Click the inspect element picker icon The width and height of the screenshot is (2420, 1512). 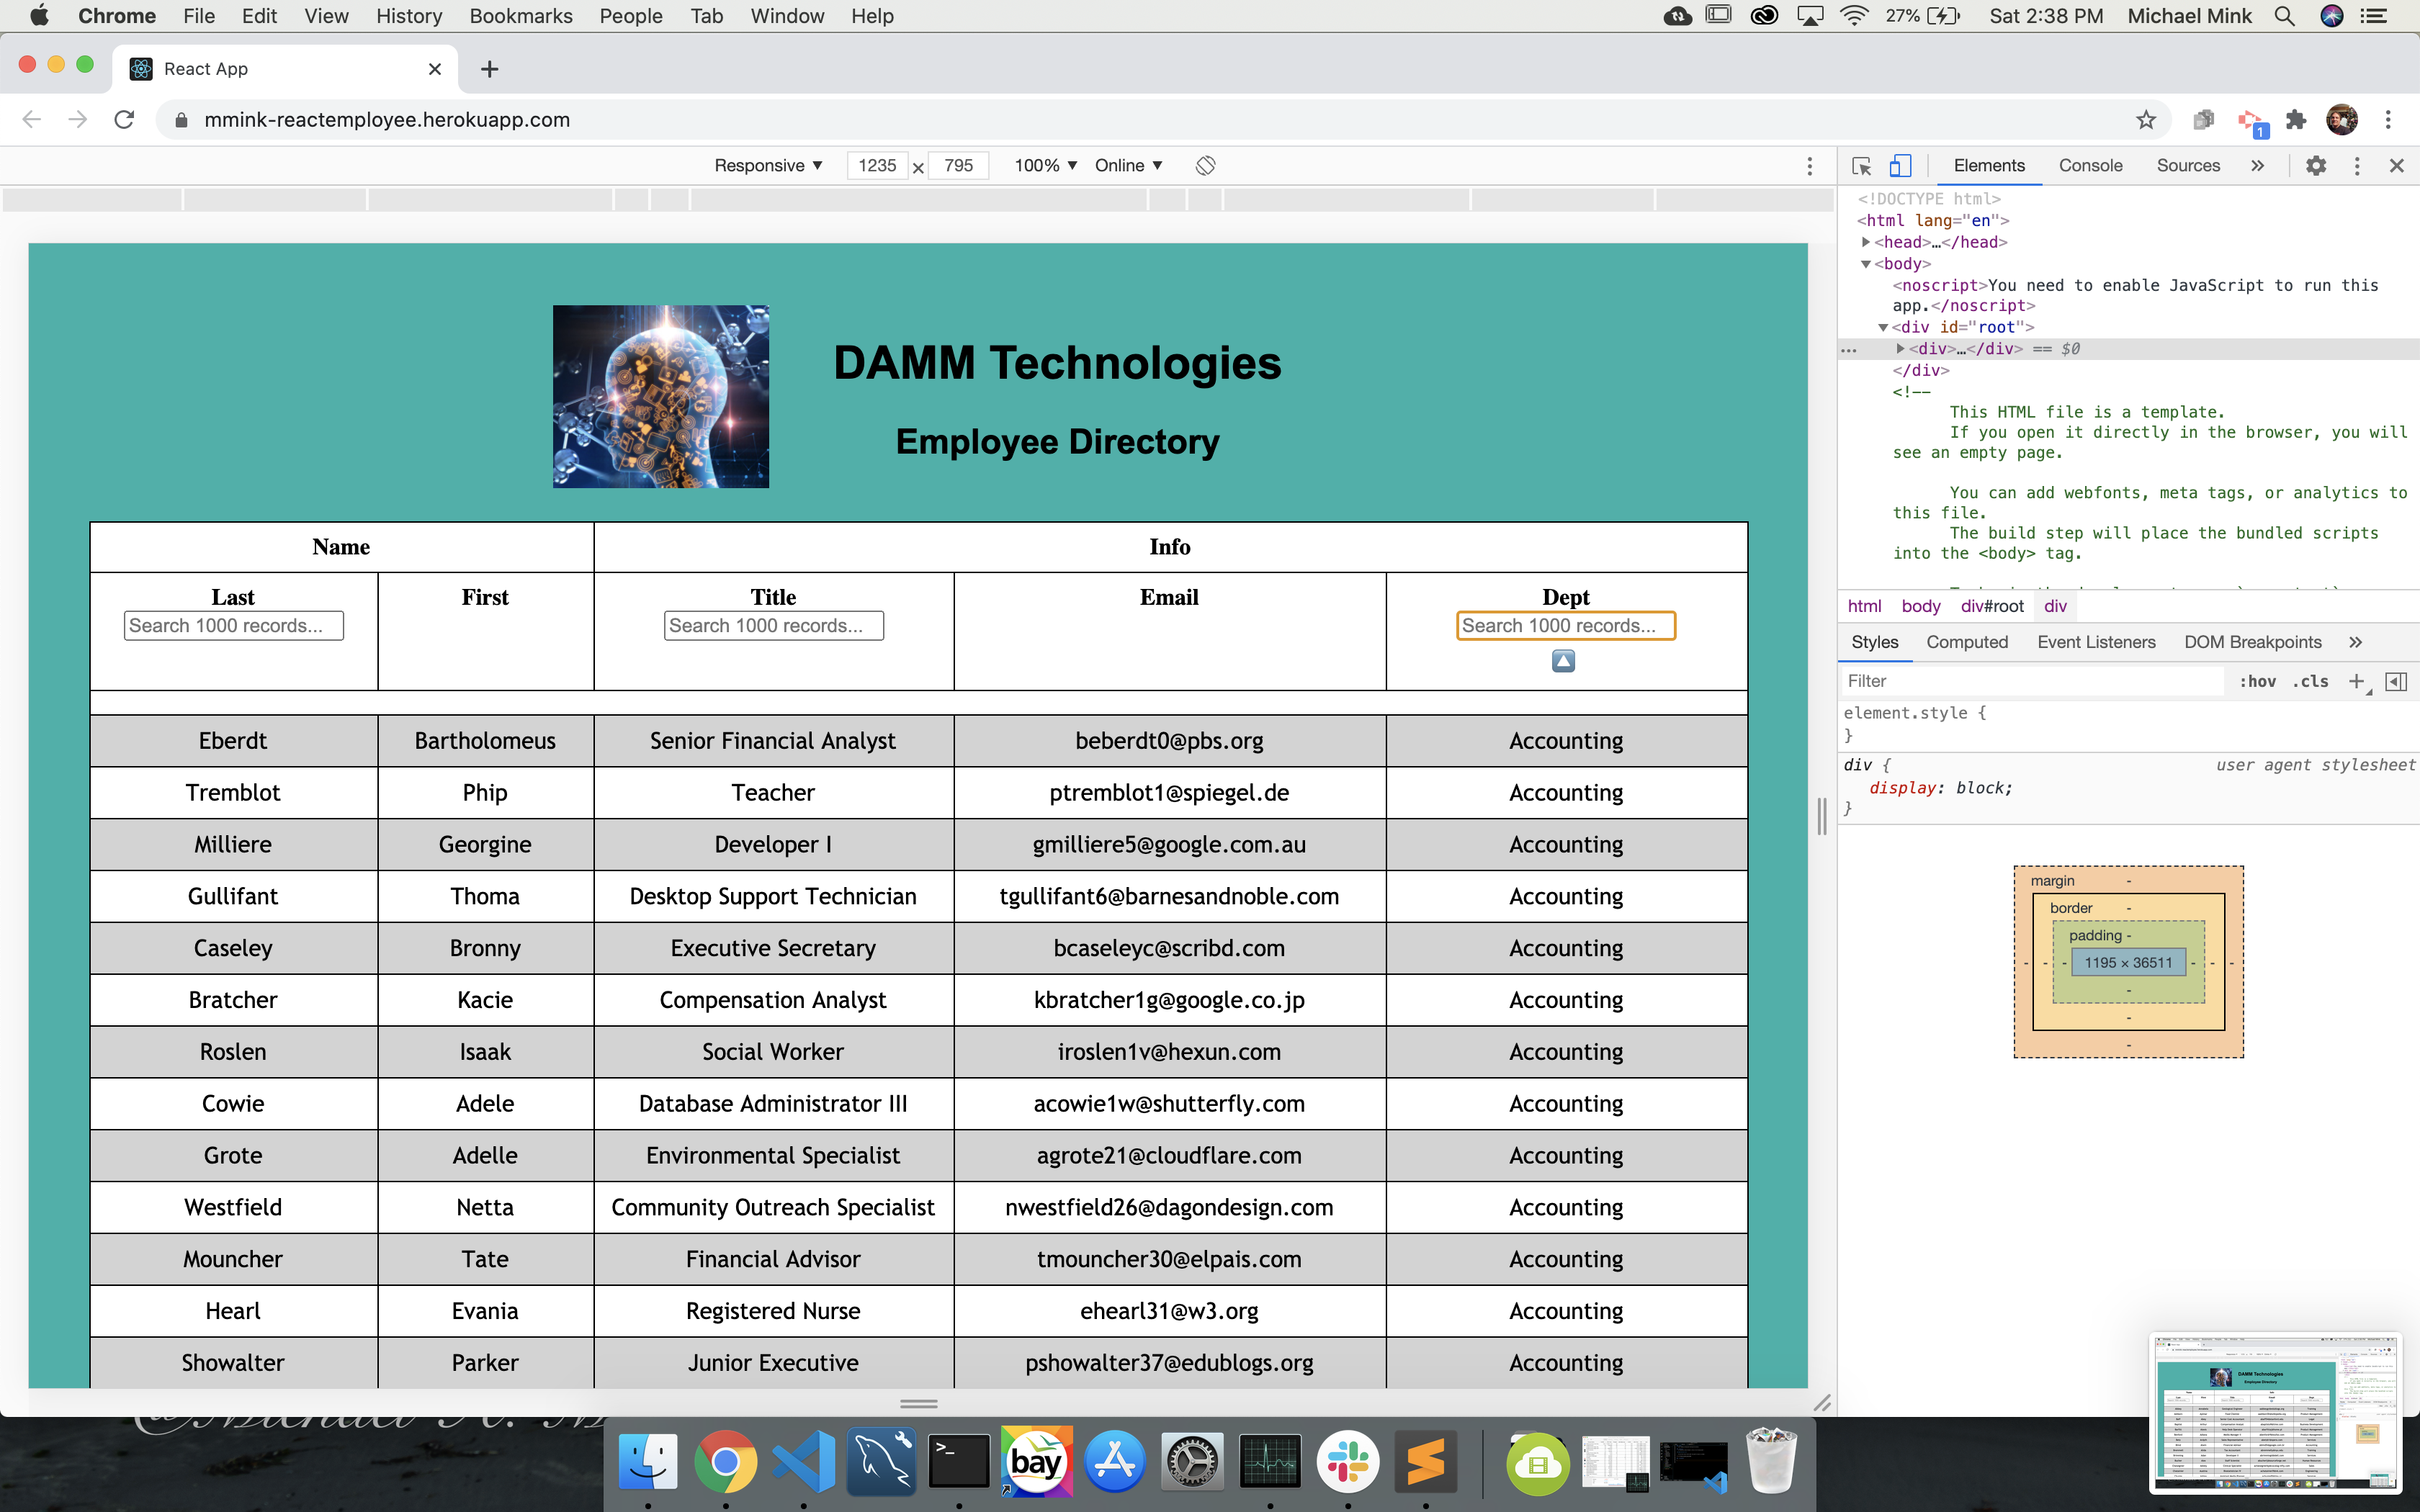pos(1861,166)
